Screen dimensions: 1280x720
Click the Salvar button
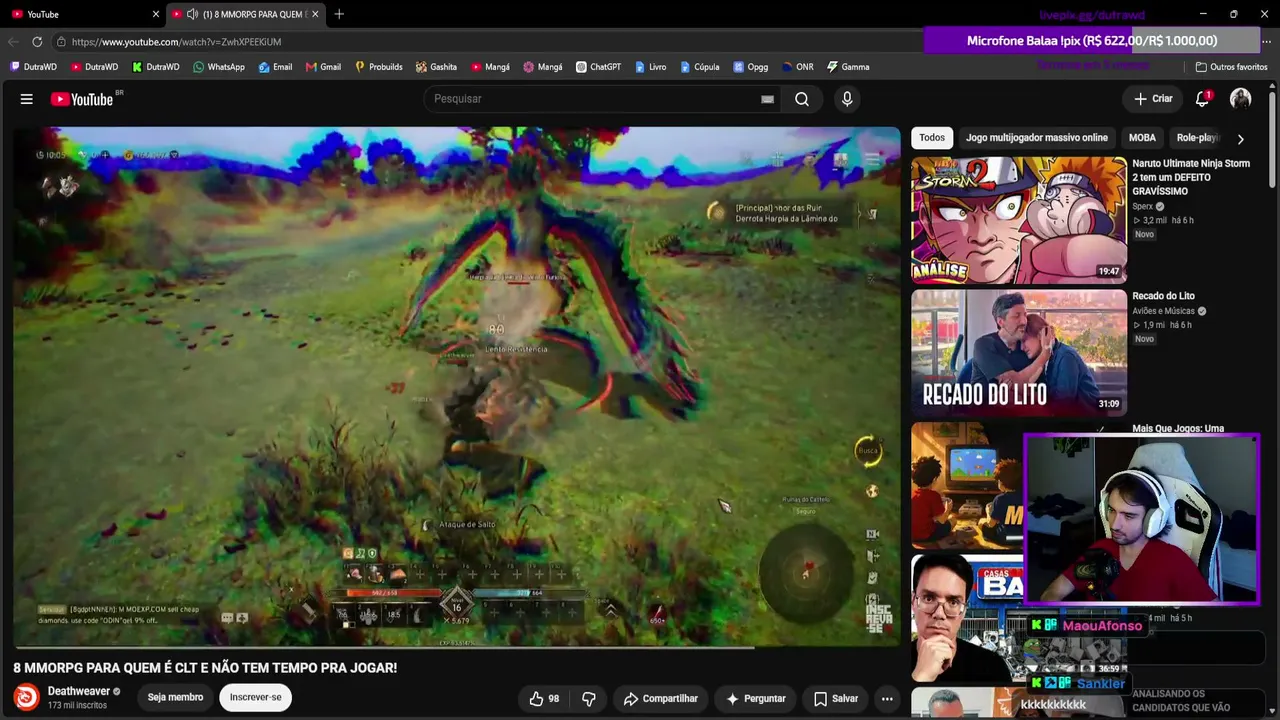[x=835, y=699]
